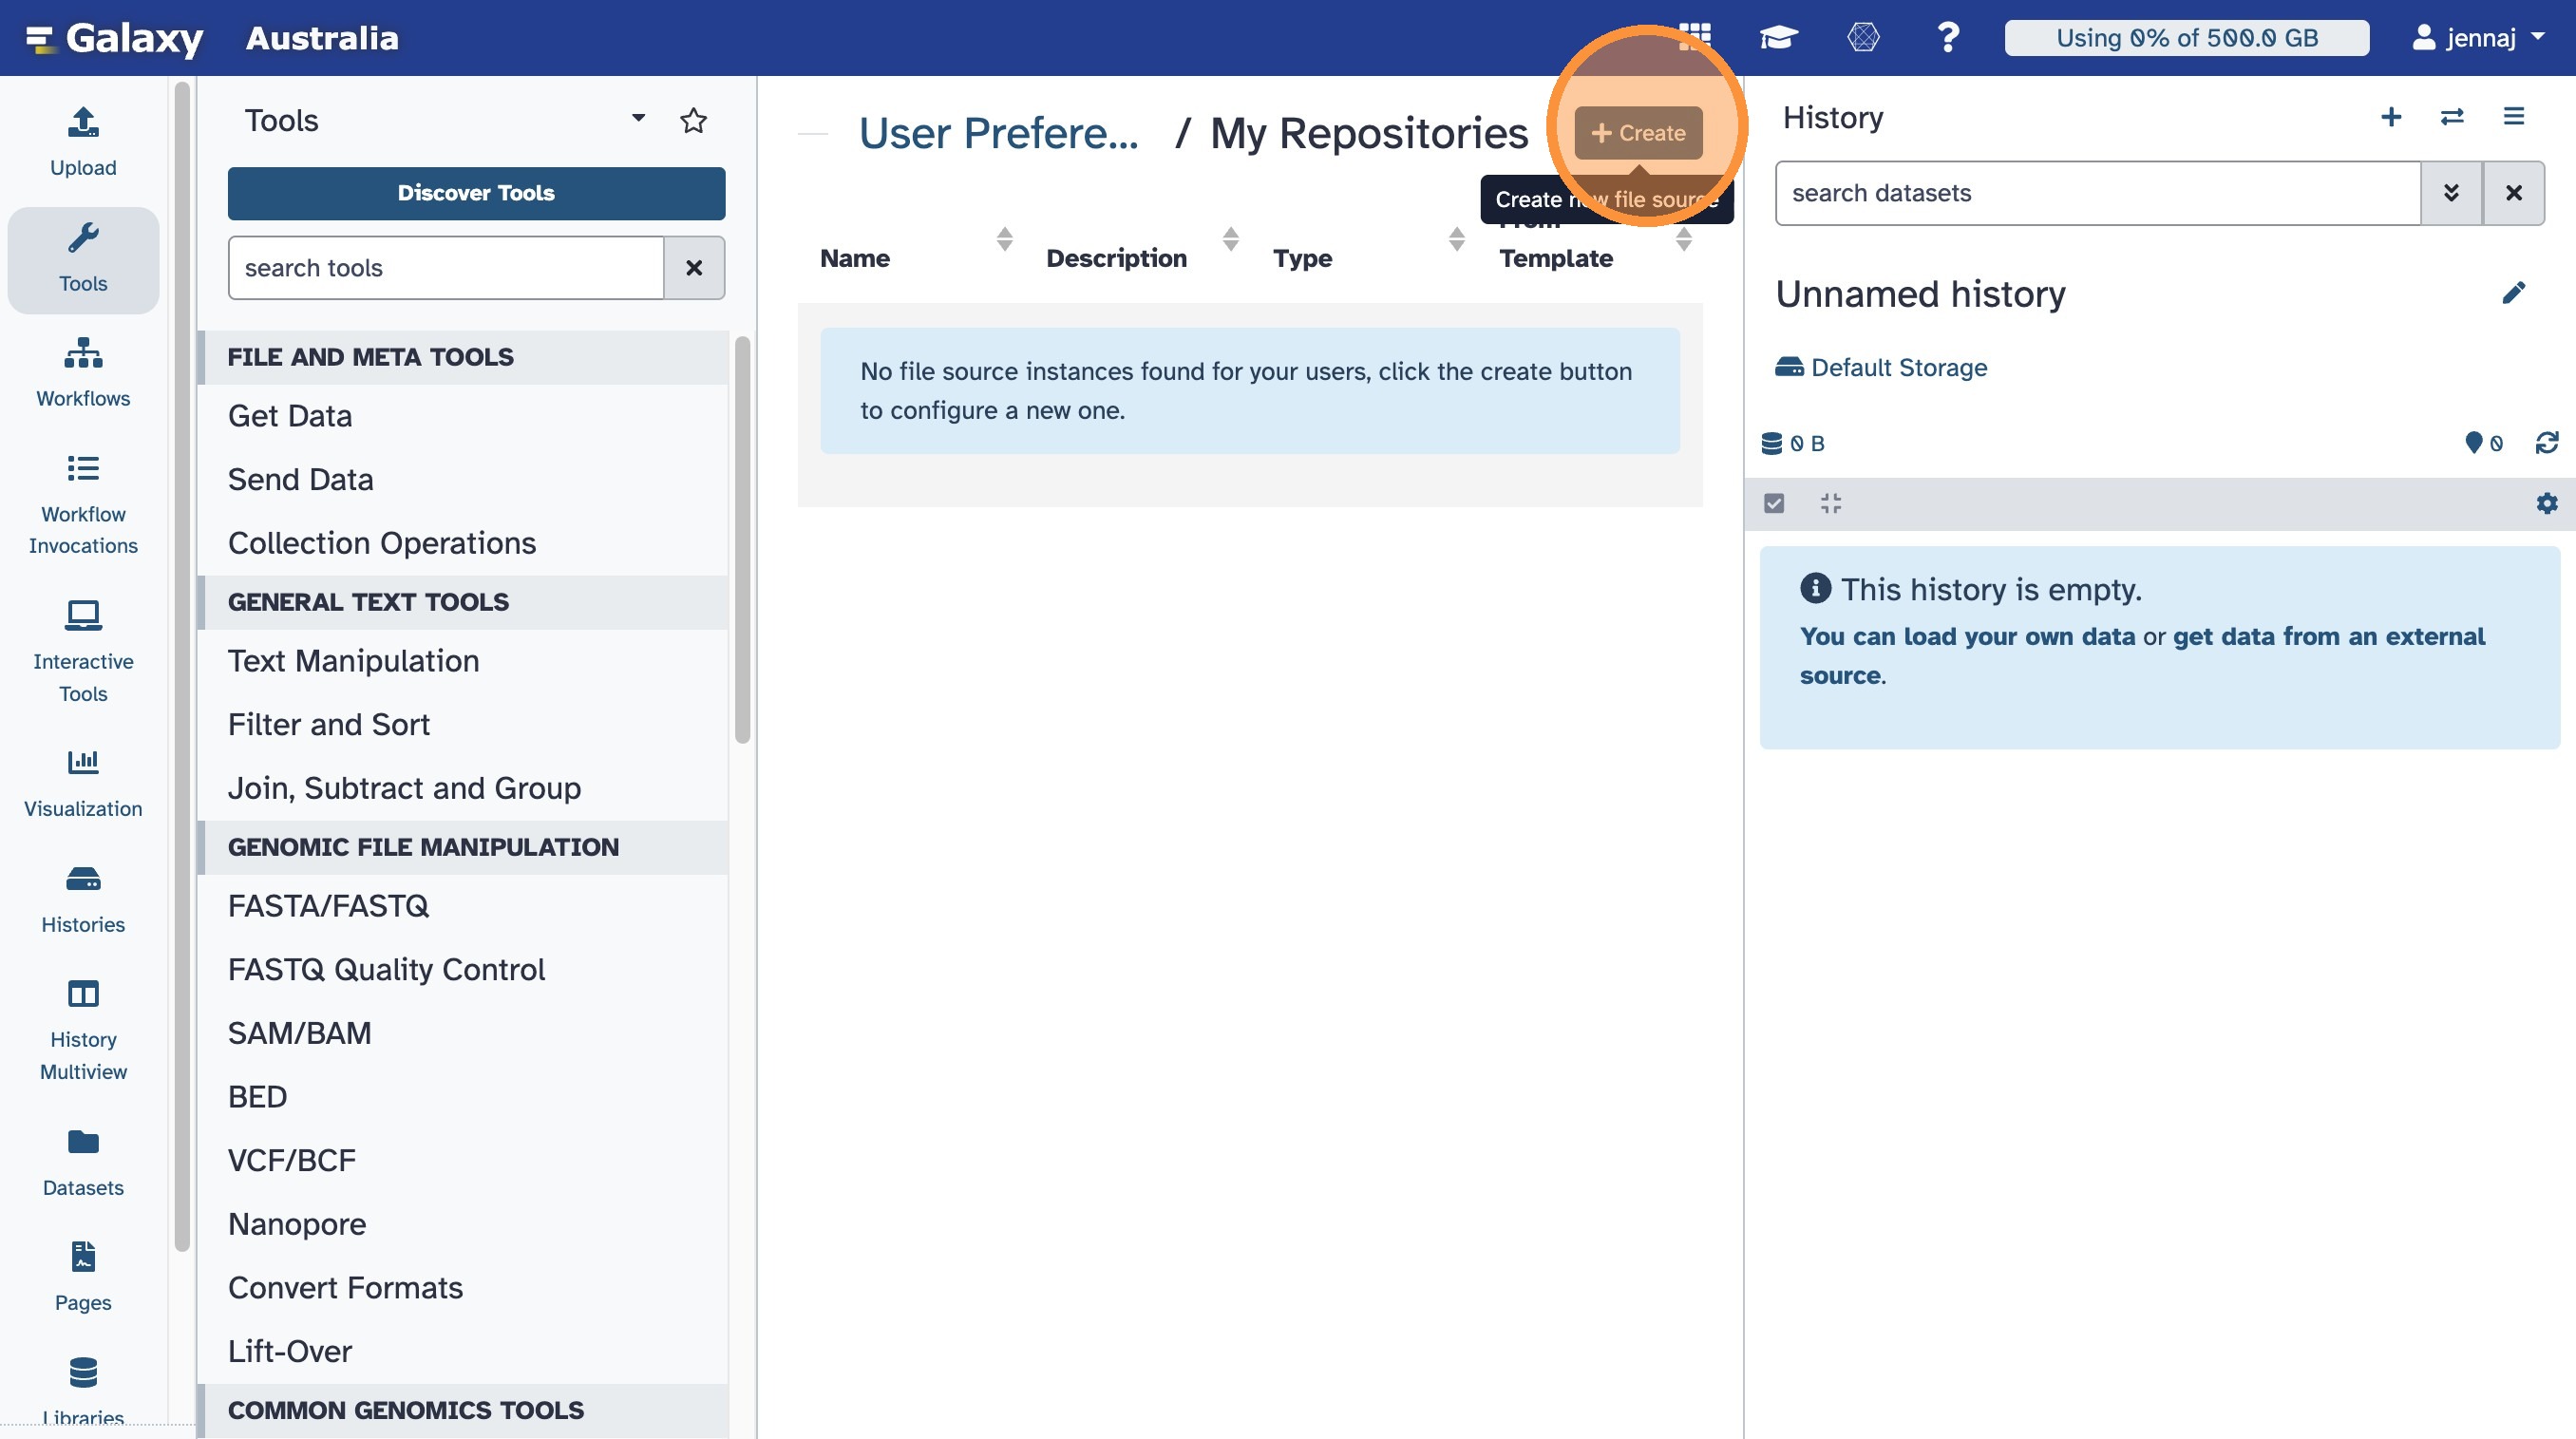The width and height of the screenshot is (2576, 1439).
Task: Open the Tools panel dropdown arrow
Action: point(638,119)
